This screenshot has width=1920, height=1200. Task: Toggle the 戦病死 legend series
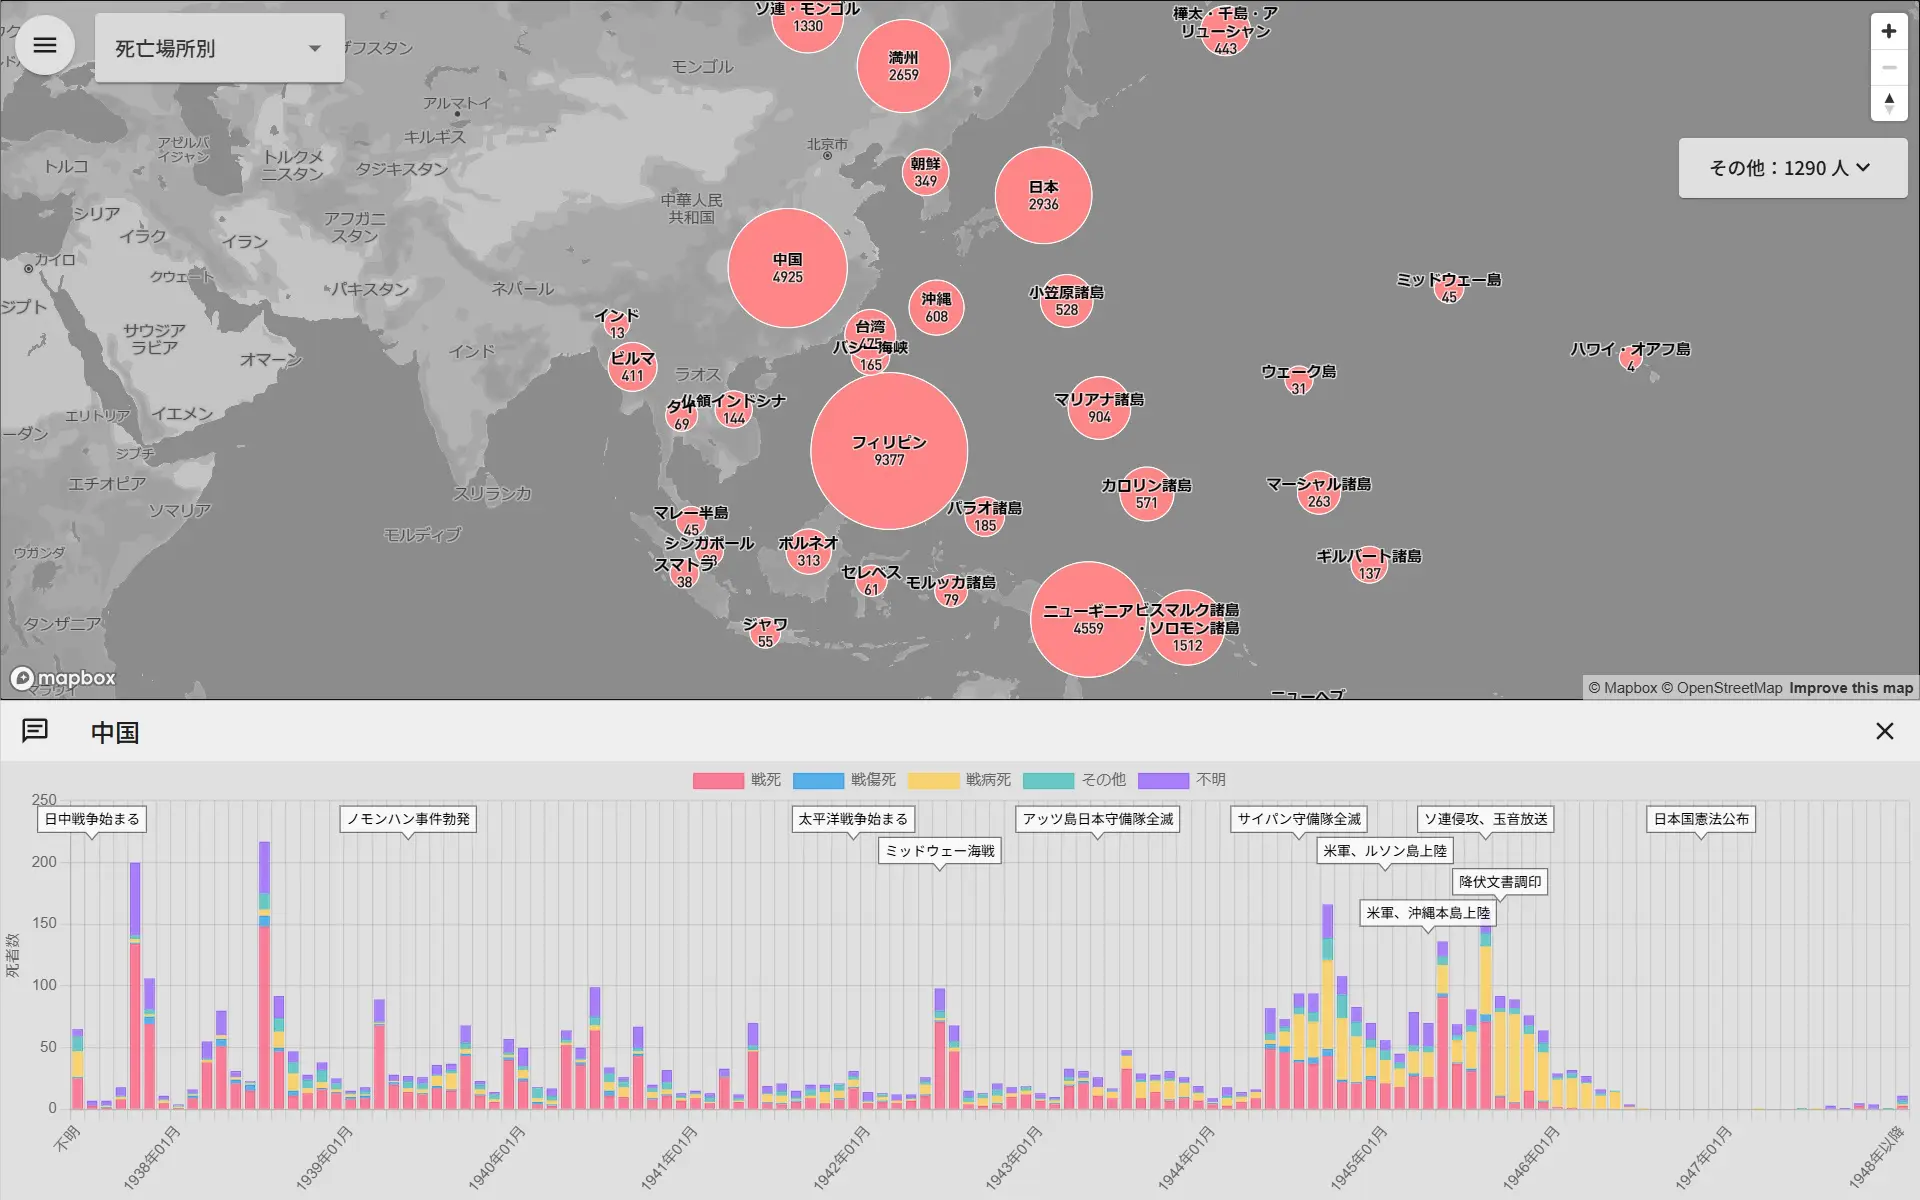point(987,780)
